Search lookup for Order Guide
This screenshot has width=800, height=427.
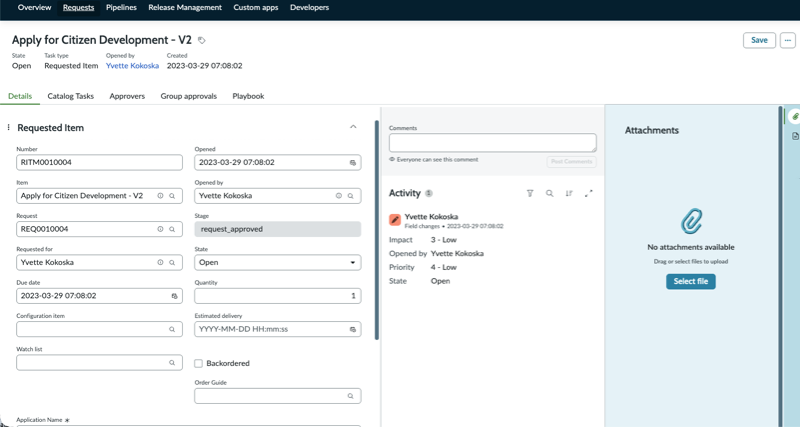351,396
